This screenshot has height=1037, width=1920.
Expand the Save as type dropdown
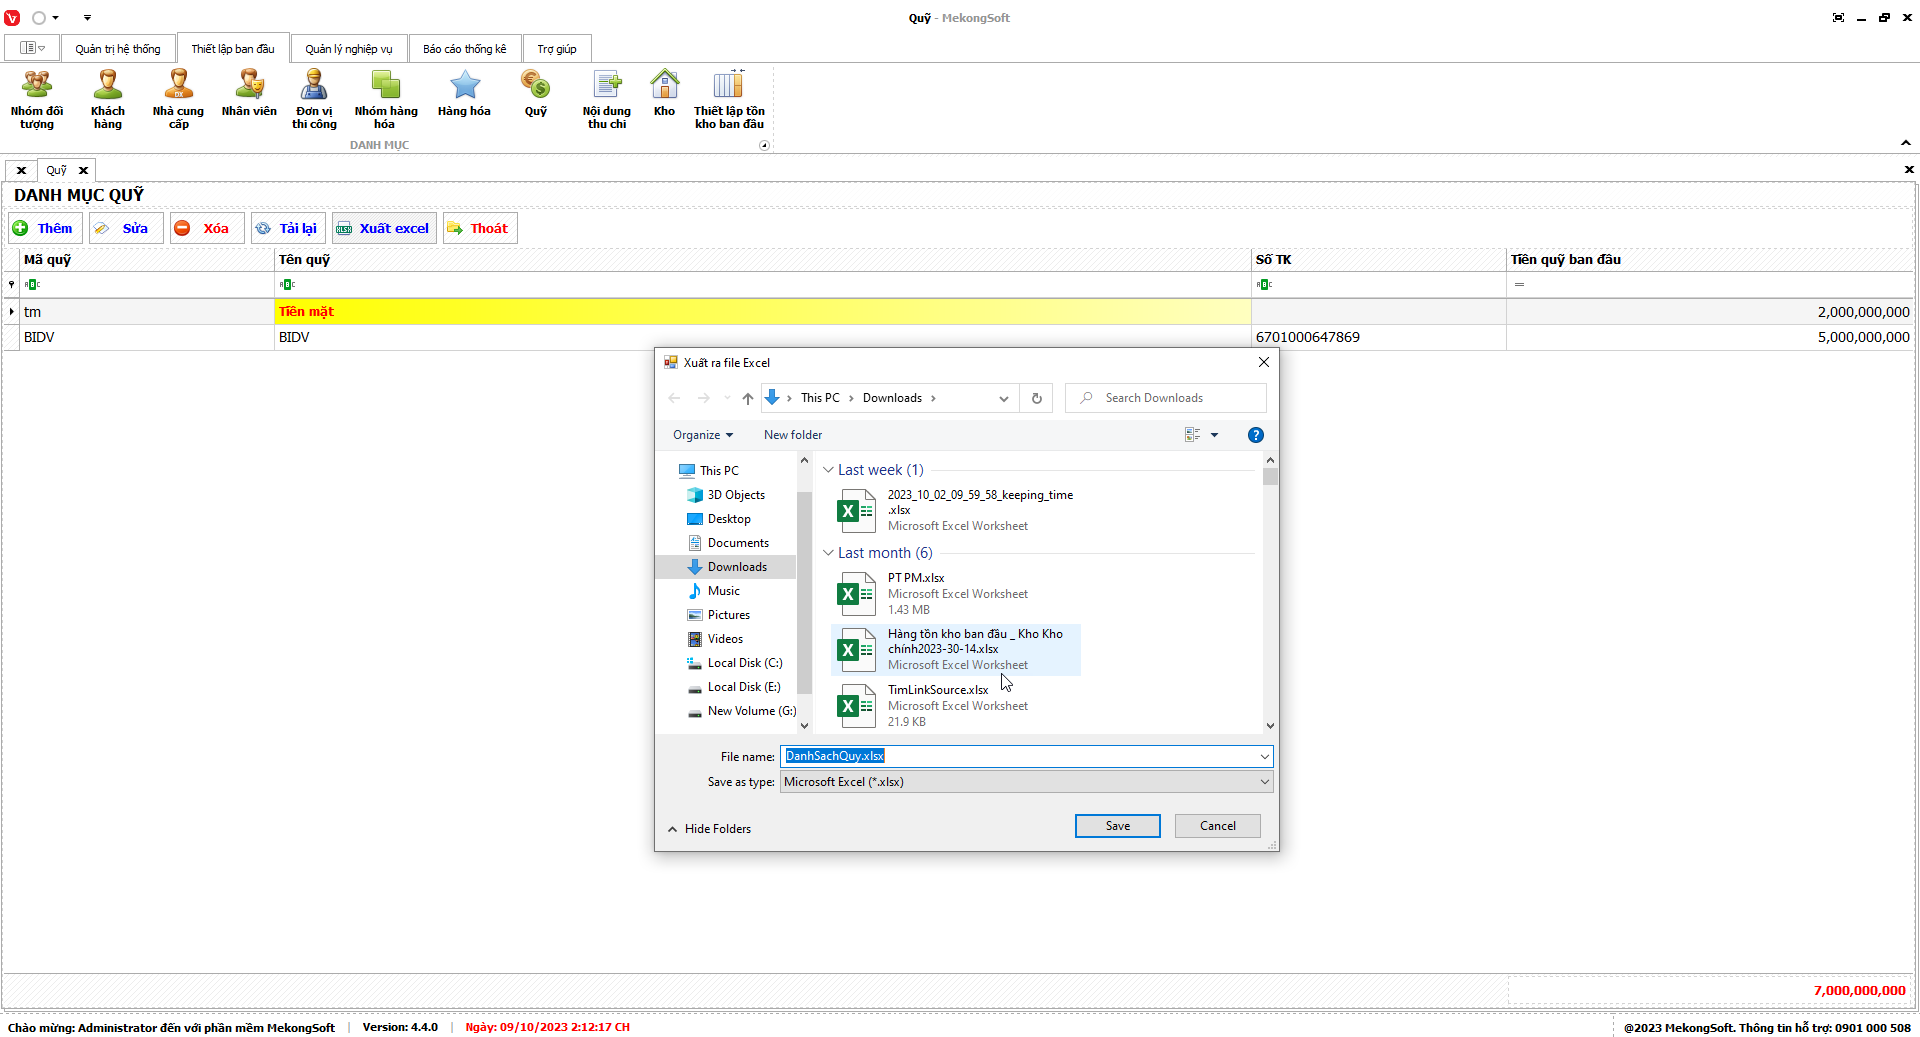click(x=1264, y=782)
